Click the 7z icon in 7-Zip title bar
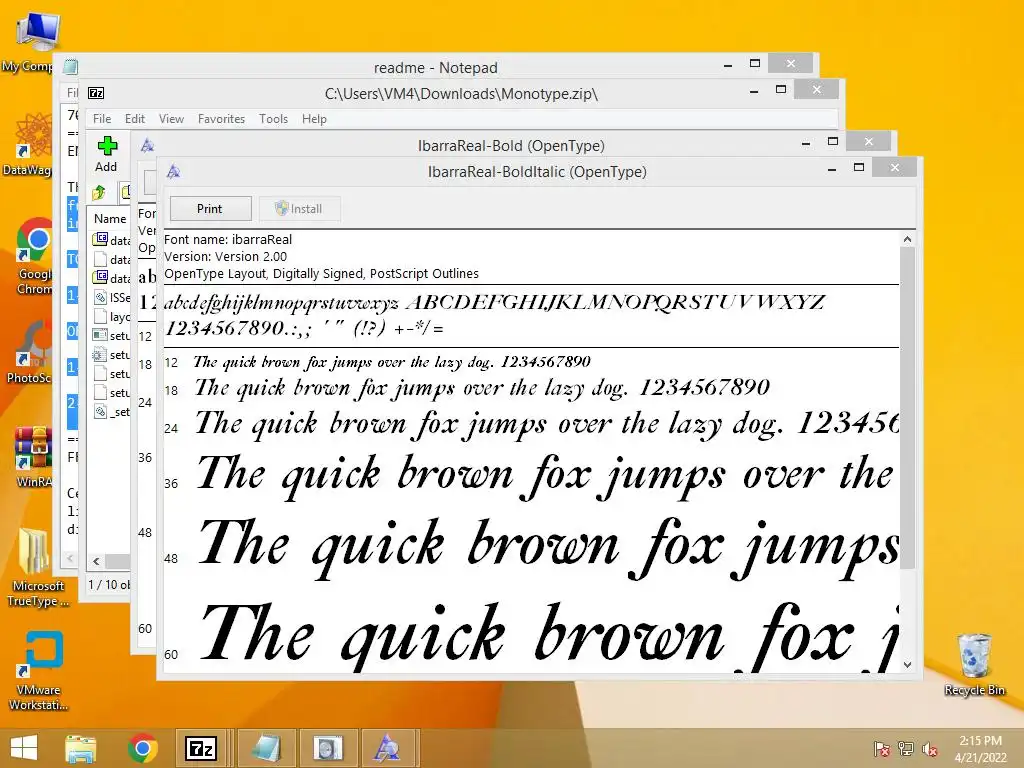 click(96, 93)
